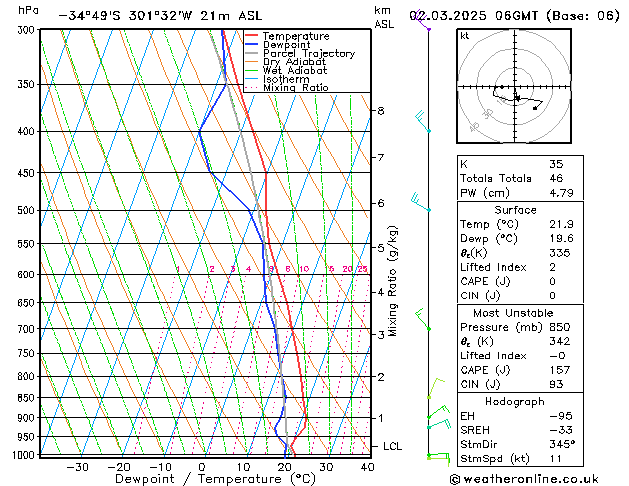Click the green wind barb at 700 hPa
The height and width of the screenshot is (486, 629).
[x=423, y=319]
